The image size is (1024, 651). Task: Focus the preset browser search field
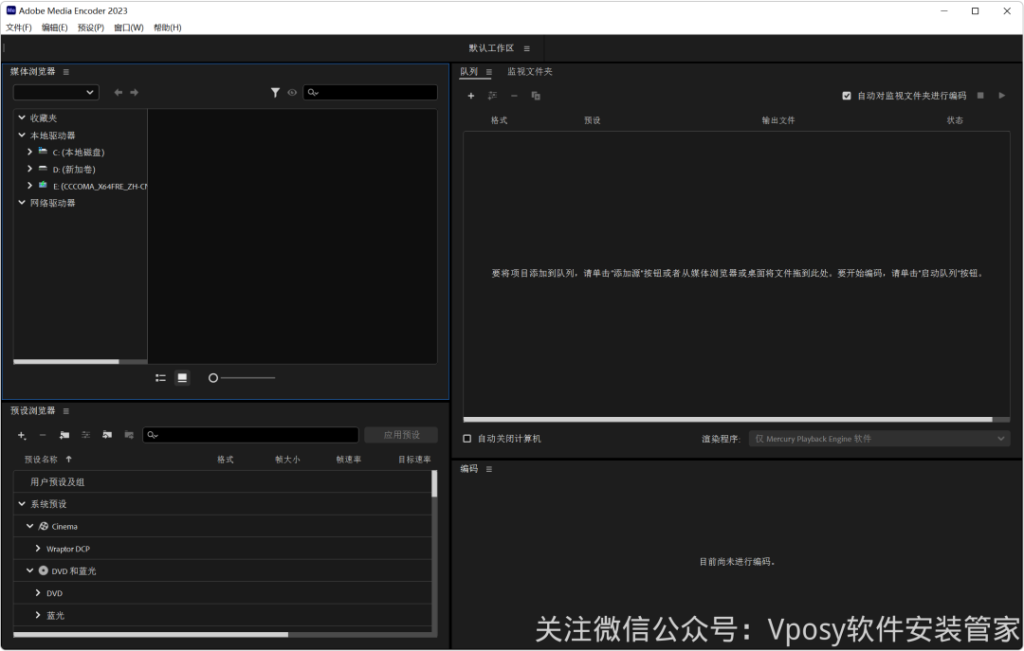(251, 435)
